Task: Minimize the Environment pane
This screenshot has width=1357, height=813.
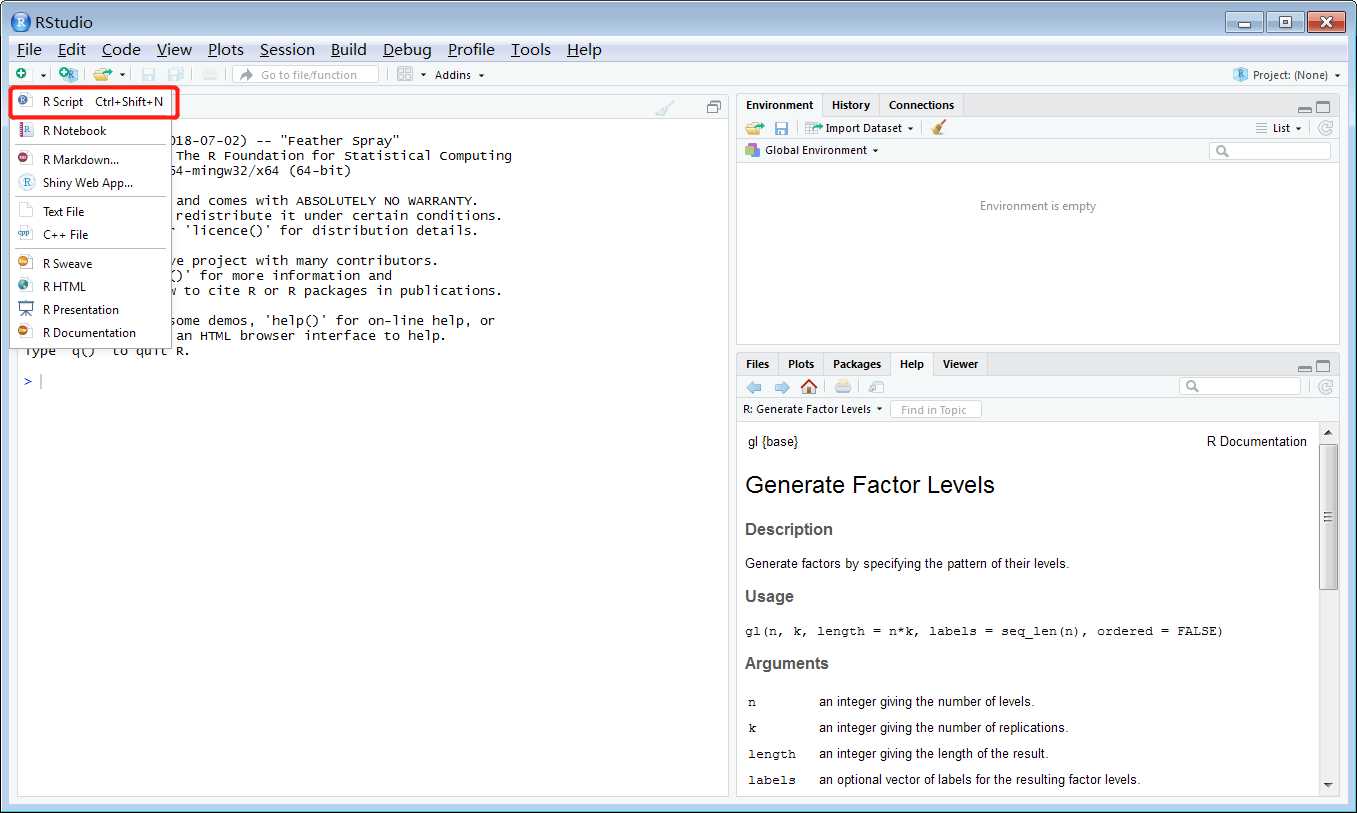Action: 1304,108
